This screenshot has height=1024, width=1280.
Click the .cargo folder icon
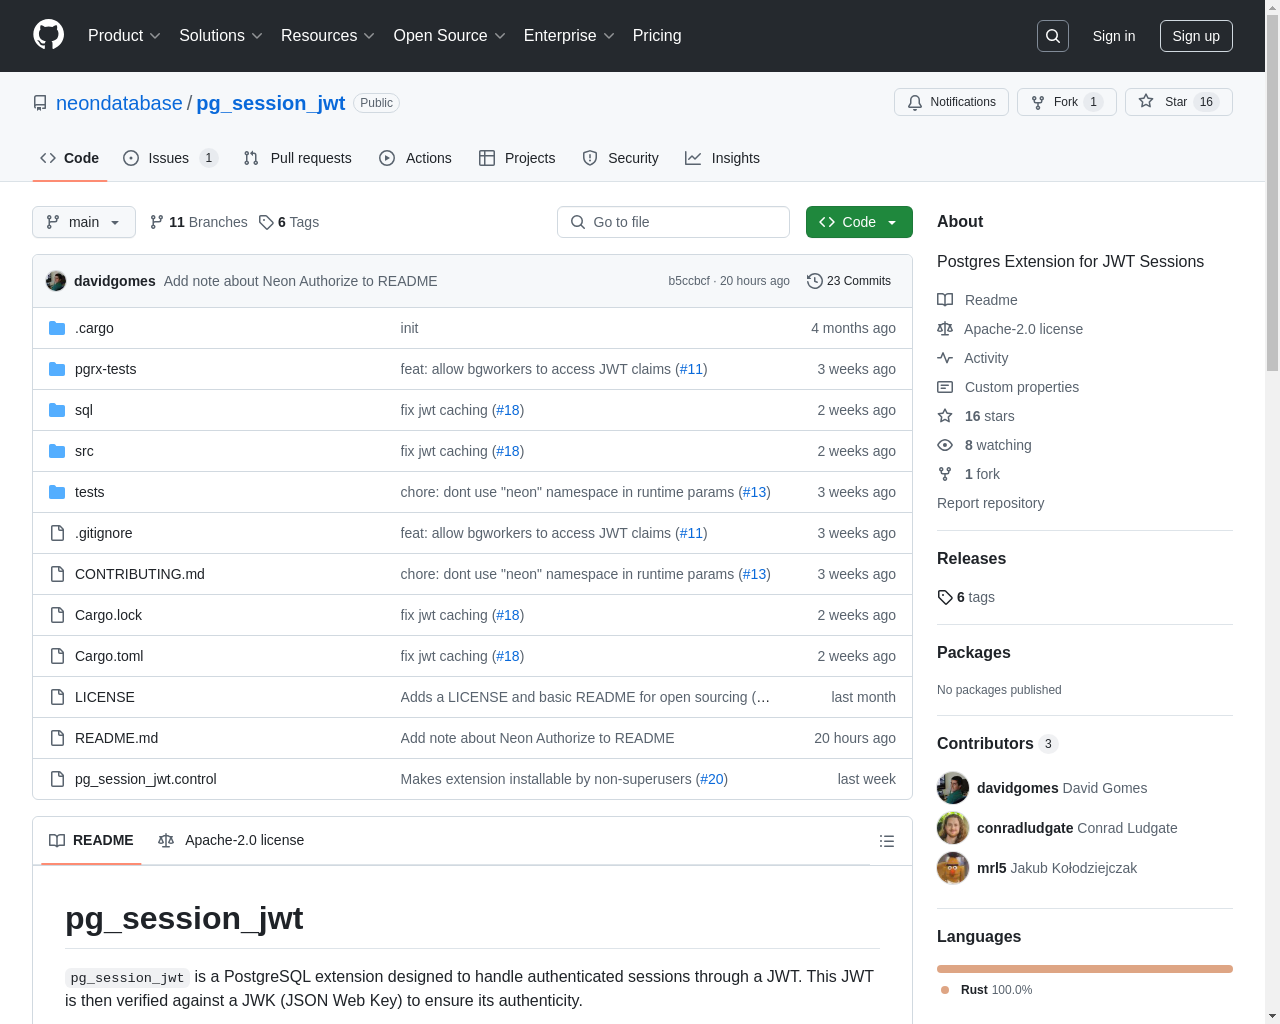click(57, 328)
